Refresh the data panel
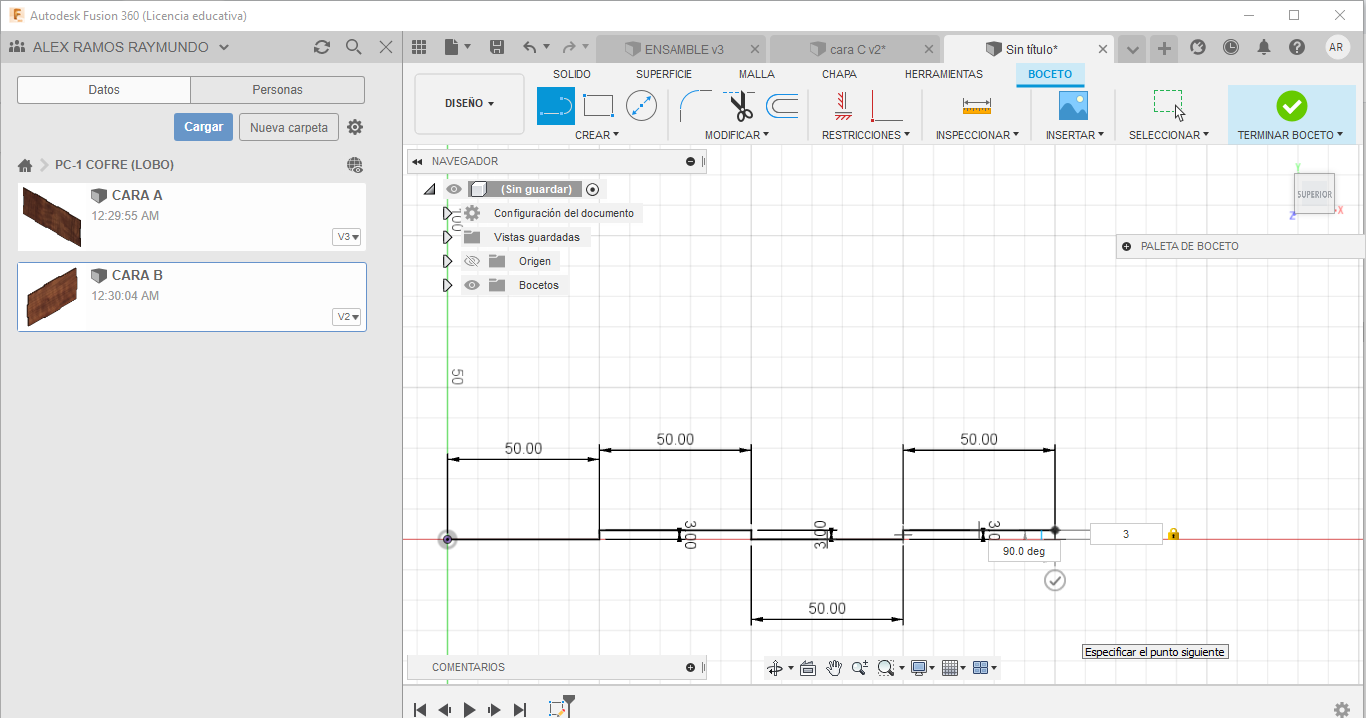 [x=321, y=47]
